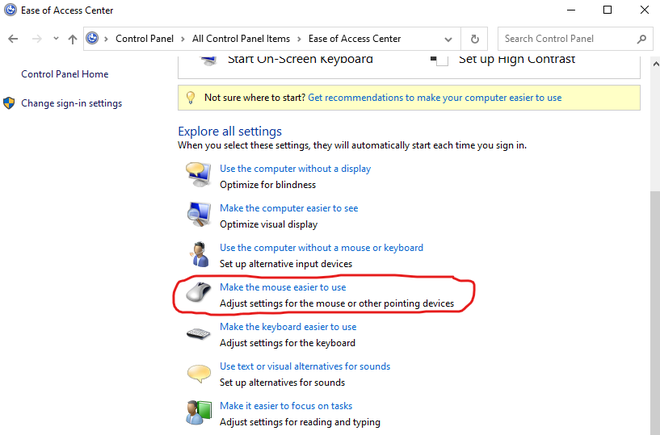The height and width of the screenshot is (435, 660).
Task: Open Get recommendations to make your computer easier link
Action: (435, 98)
